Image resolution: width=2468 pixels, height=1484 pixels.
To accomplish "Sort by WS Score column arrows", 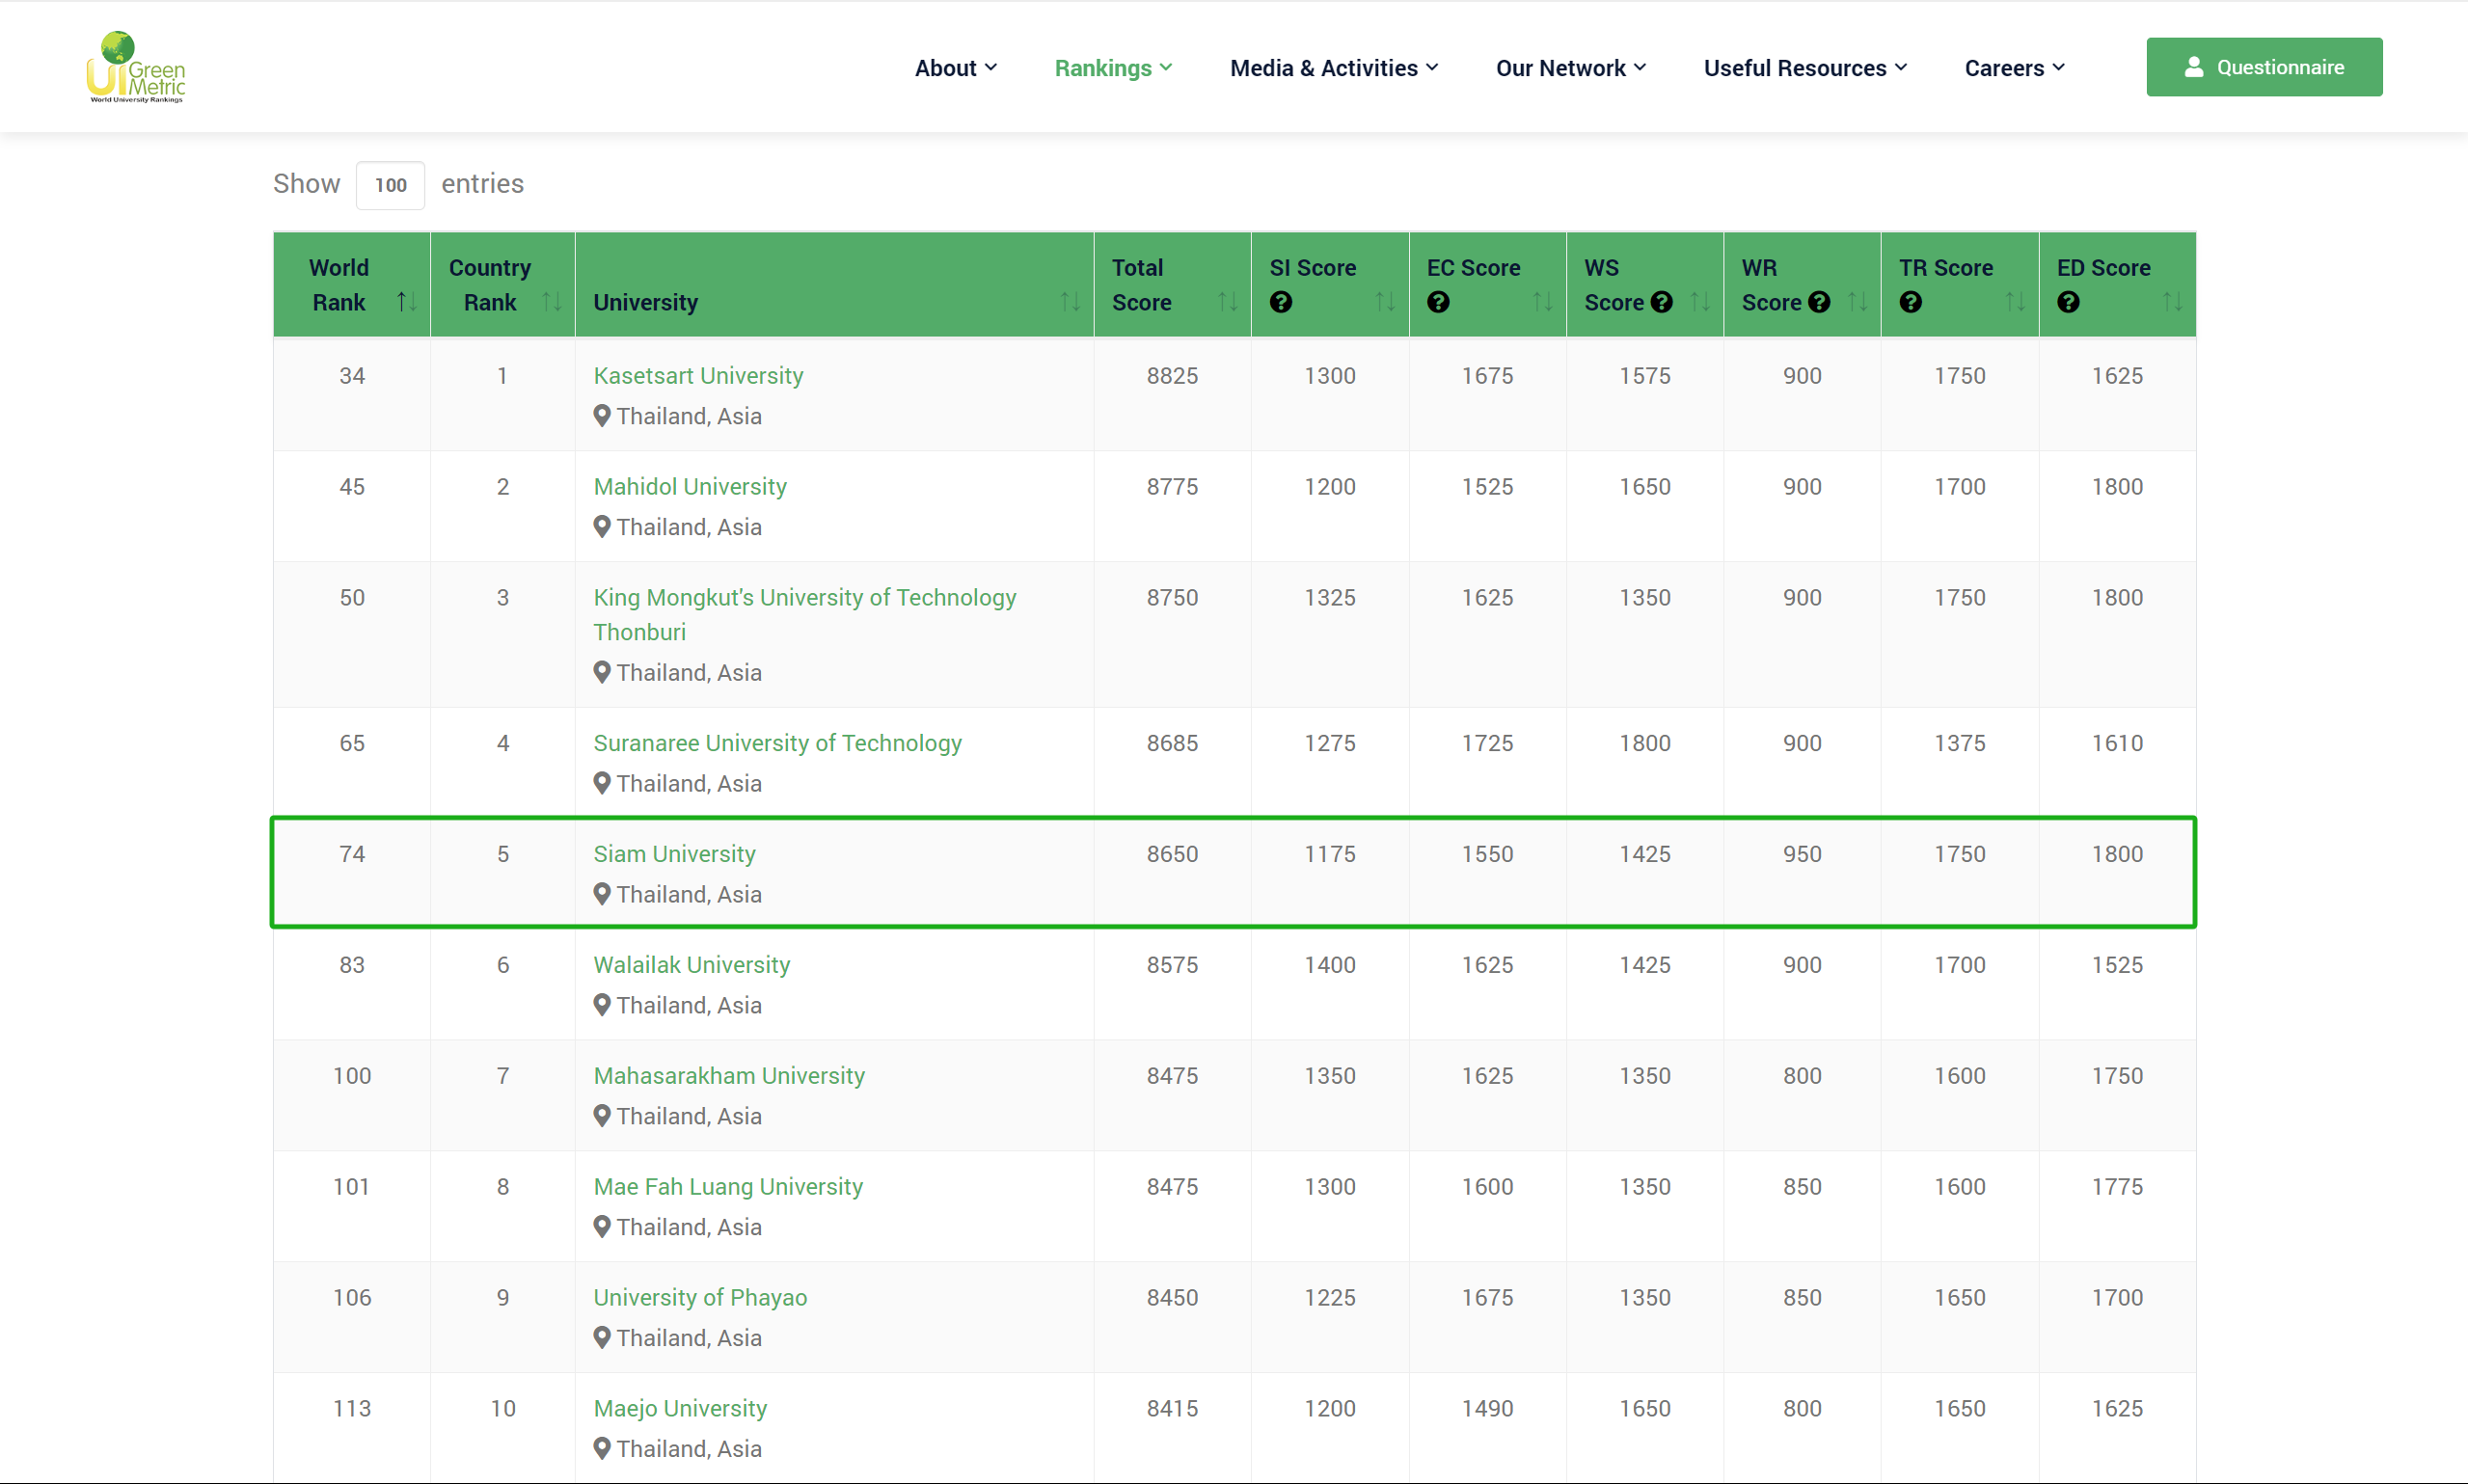I will tap(1700, 301).
